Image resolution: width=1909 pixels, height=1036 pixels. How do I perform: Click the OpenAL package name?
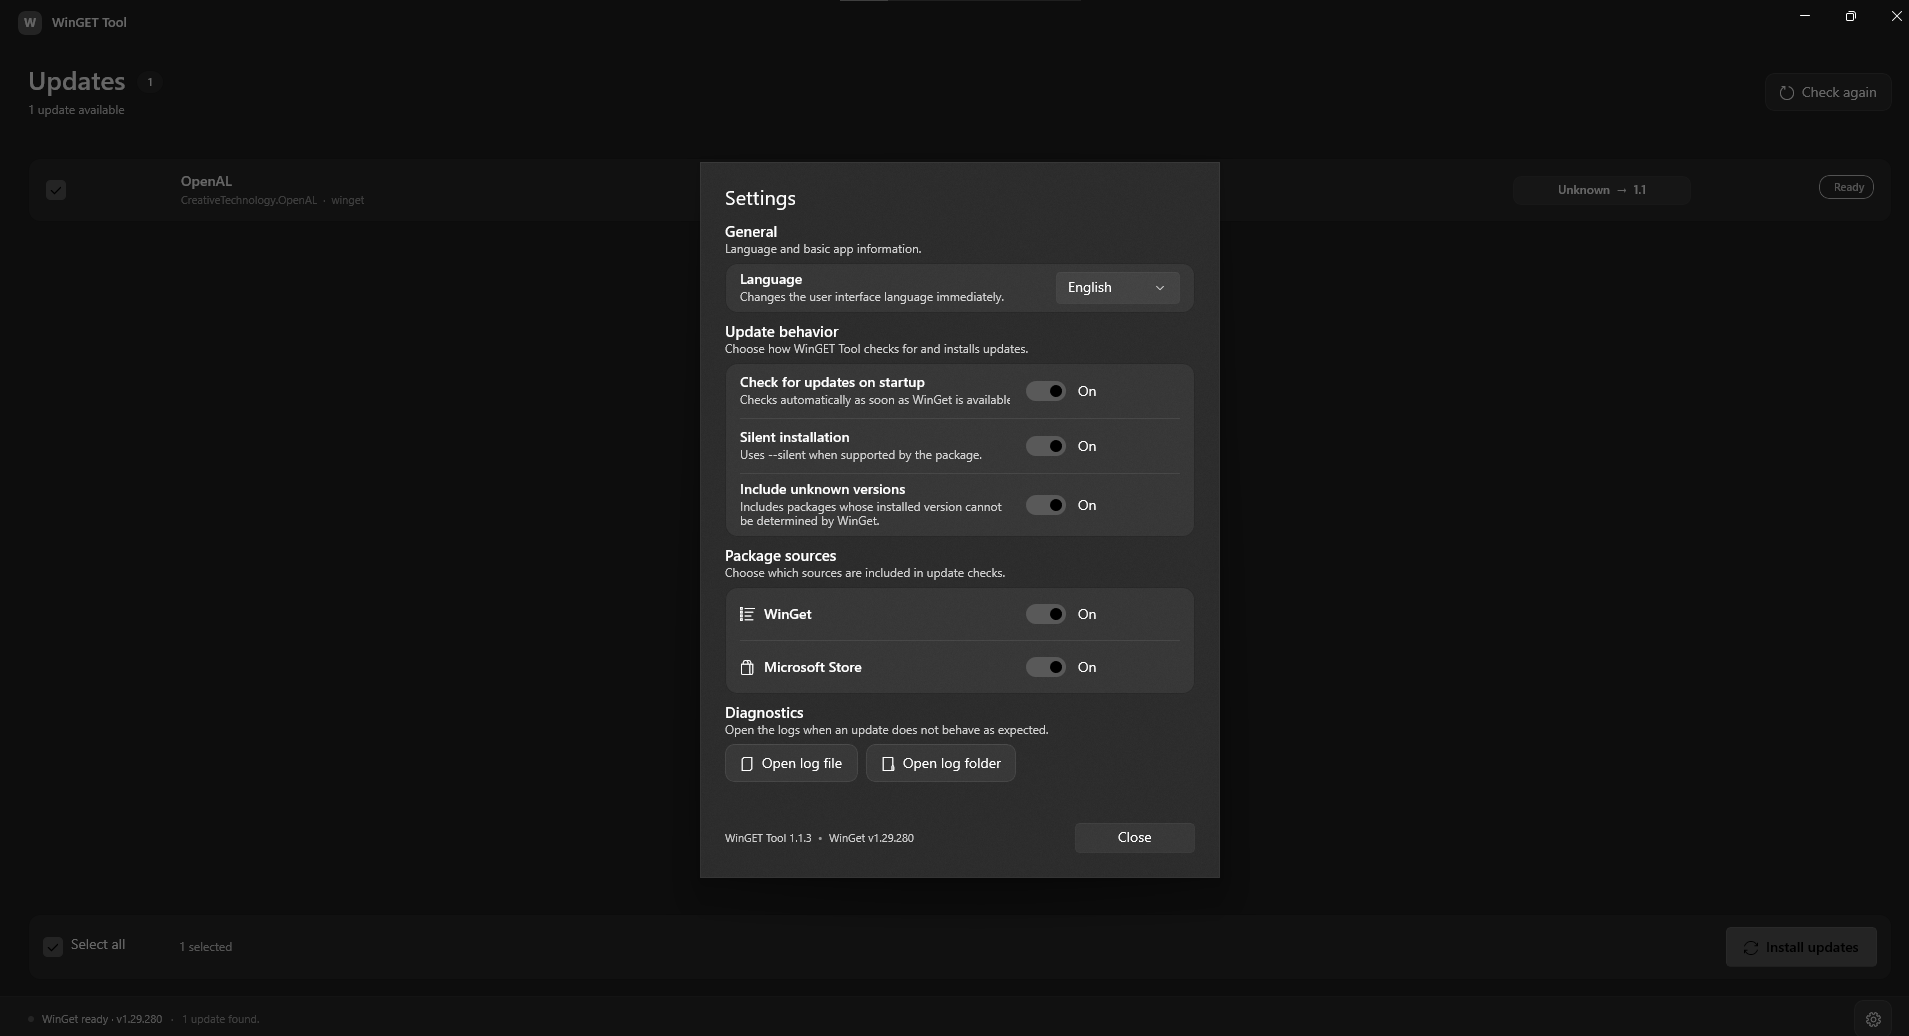coord(206,181)
